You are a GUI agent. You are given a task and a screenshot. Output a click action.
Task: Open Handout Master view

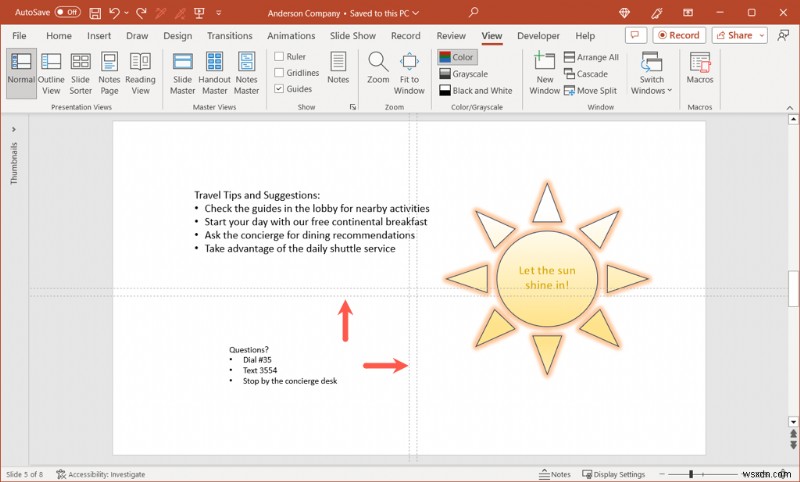tap(214, 73)
